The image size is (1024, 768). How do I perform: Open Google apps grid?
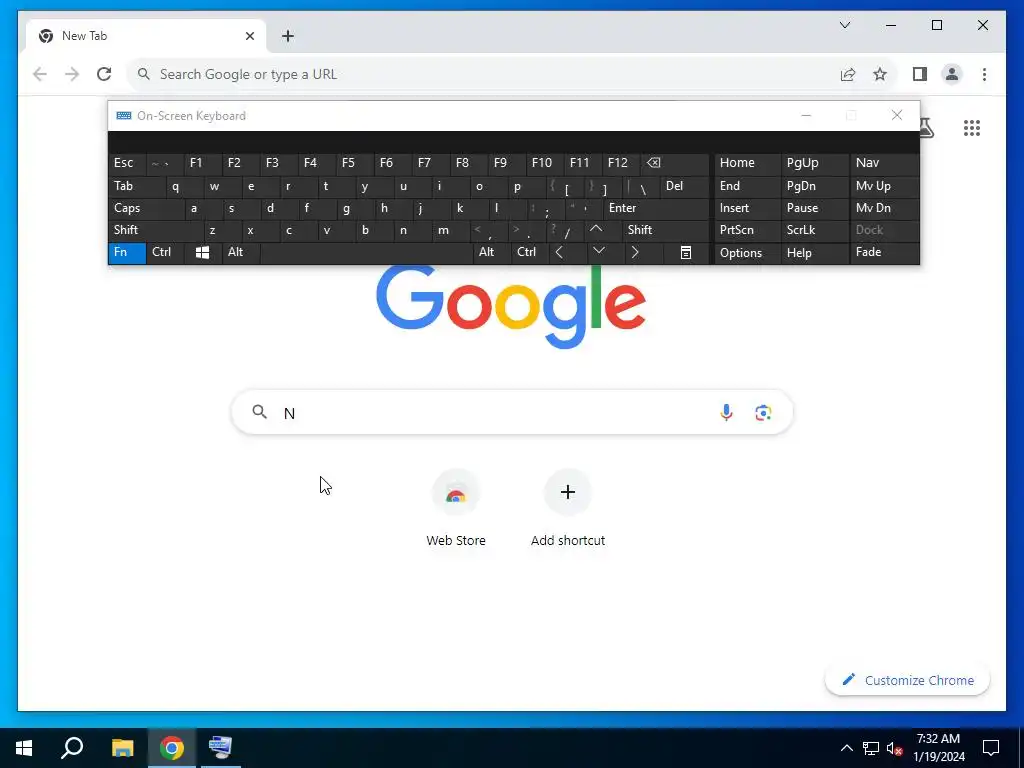click(972, 128)
